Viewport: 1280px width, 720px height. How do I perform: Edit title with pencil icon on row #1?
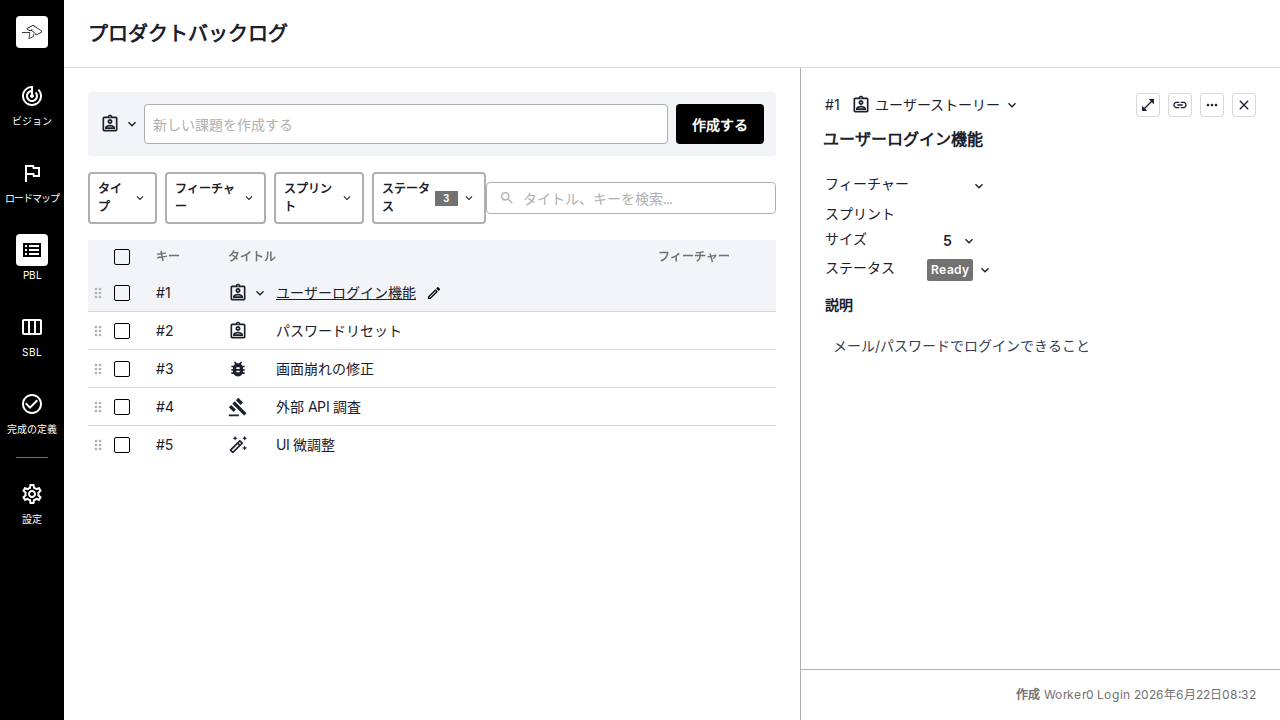pyautogui.click(x=434, y=293)
